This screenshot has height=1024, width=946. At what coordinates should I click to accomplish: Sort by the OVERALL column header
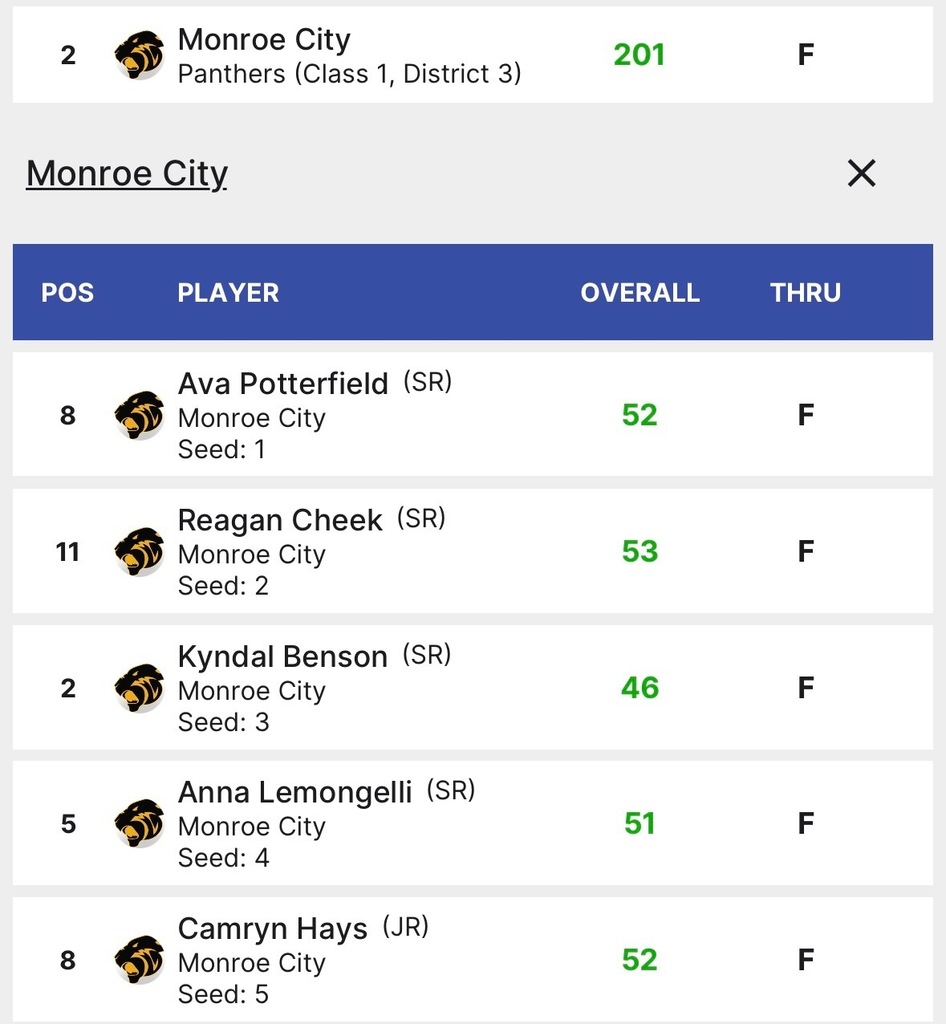point(640,293)
